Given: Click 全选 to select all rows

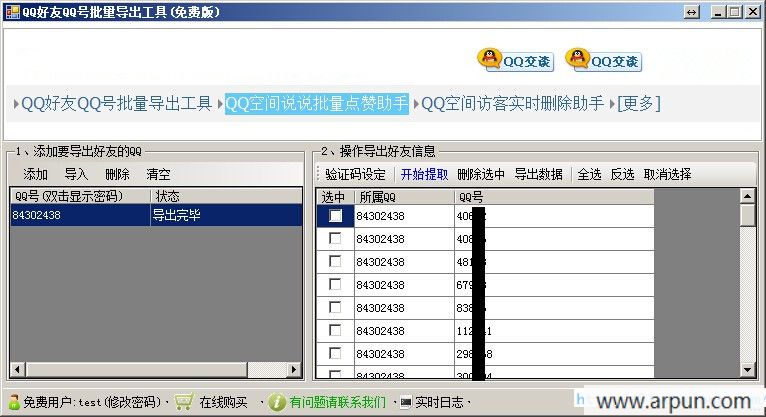Looking at the screenshot, I should (589, 174).
